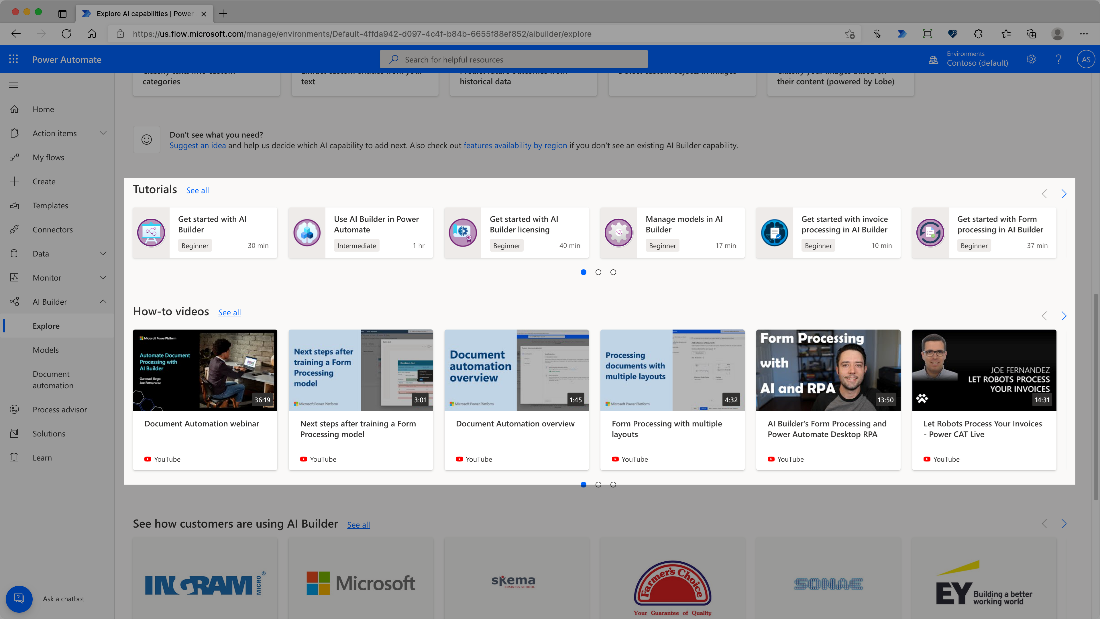
Task: Click the Help question mark icon
Action: pyautogui.click(x=1058, y=60)
